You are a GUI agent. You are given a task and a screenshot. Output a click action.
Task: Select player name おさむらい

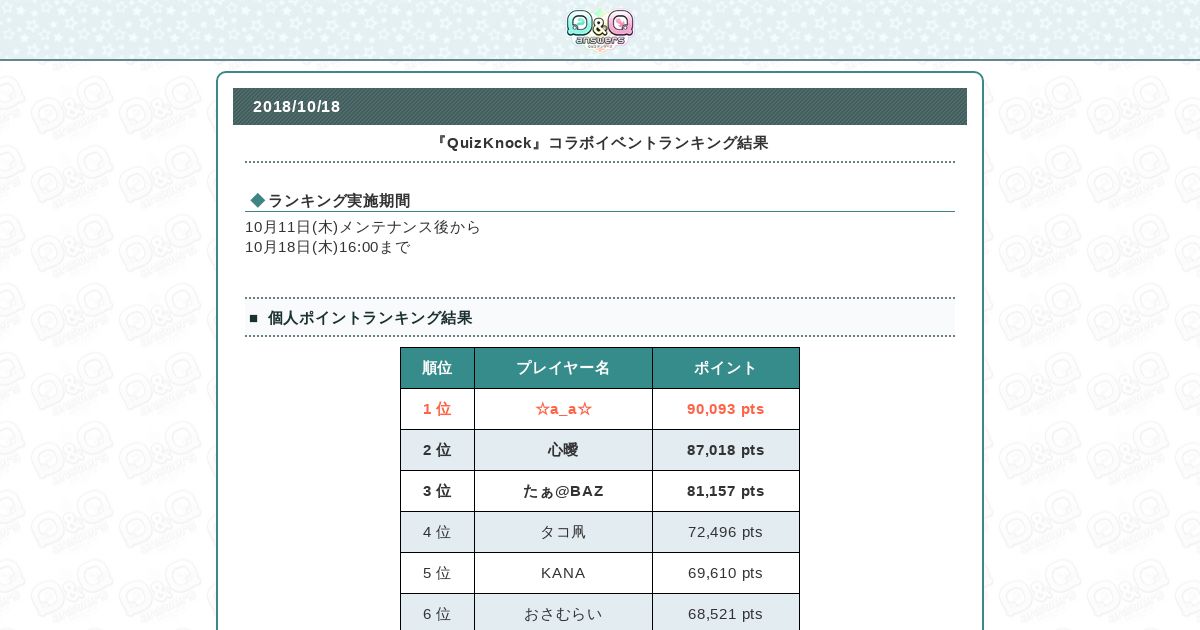click(x=563, y=612)
